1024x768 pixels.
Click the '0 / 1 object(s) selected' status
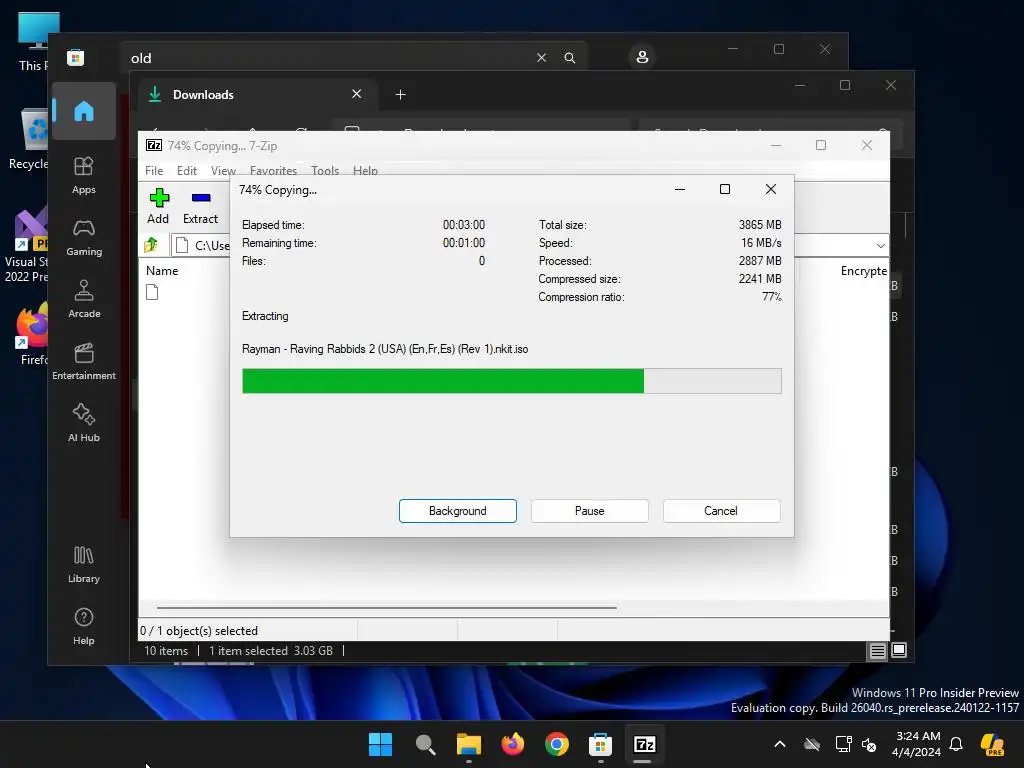pos(199,631)
